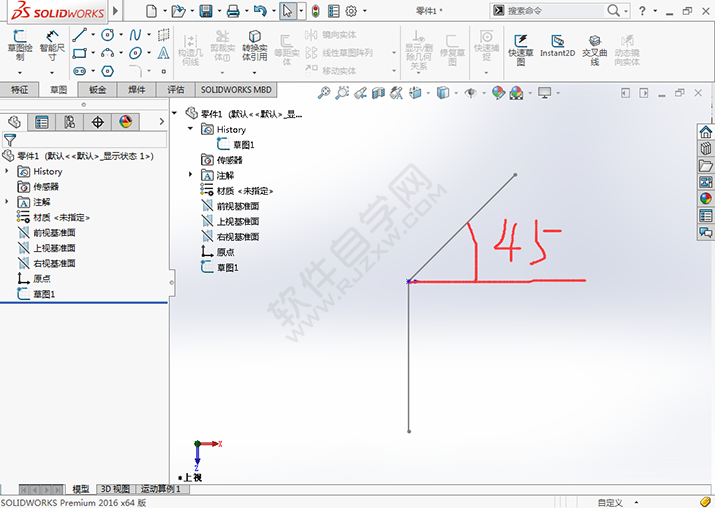Select the Spline sketch tool
The height and width of the screenshot is (508, 715).
coord(135,35)
